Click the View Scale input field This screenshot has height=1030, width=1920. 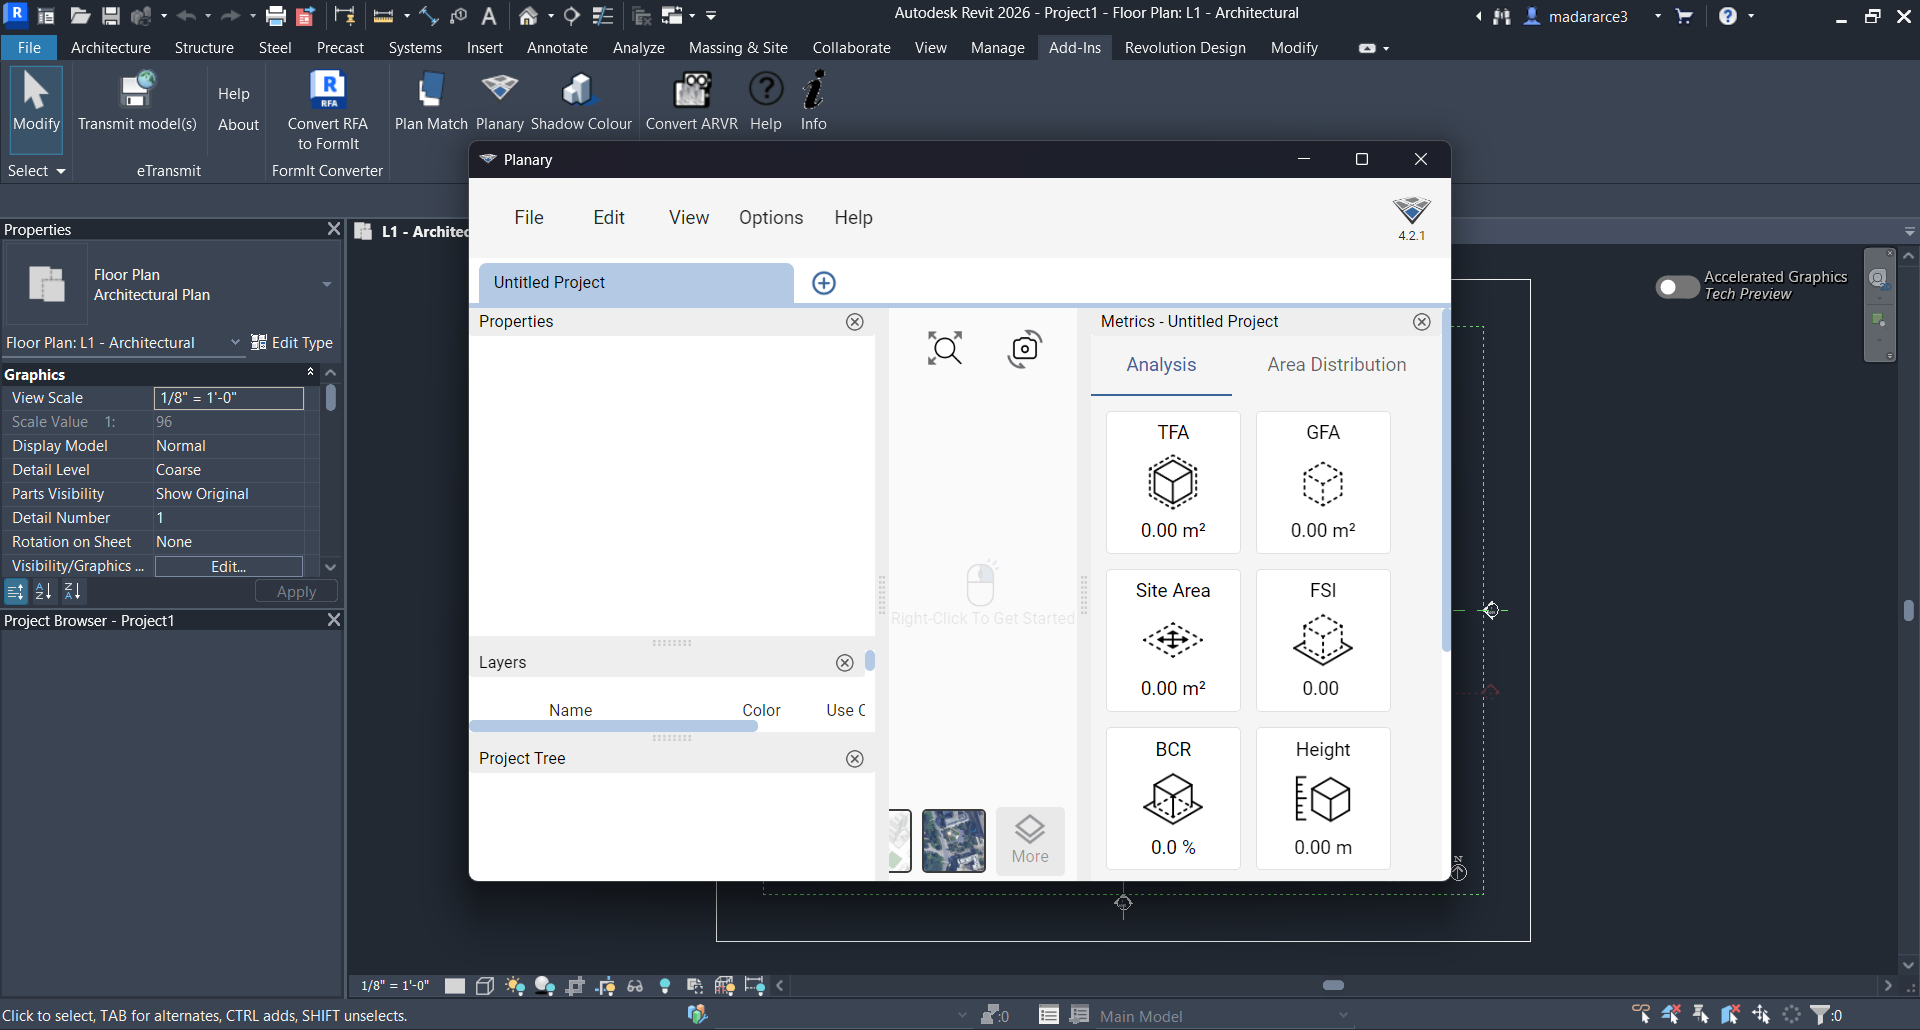pos(229,398)
